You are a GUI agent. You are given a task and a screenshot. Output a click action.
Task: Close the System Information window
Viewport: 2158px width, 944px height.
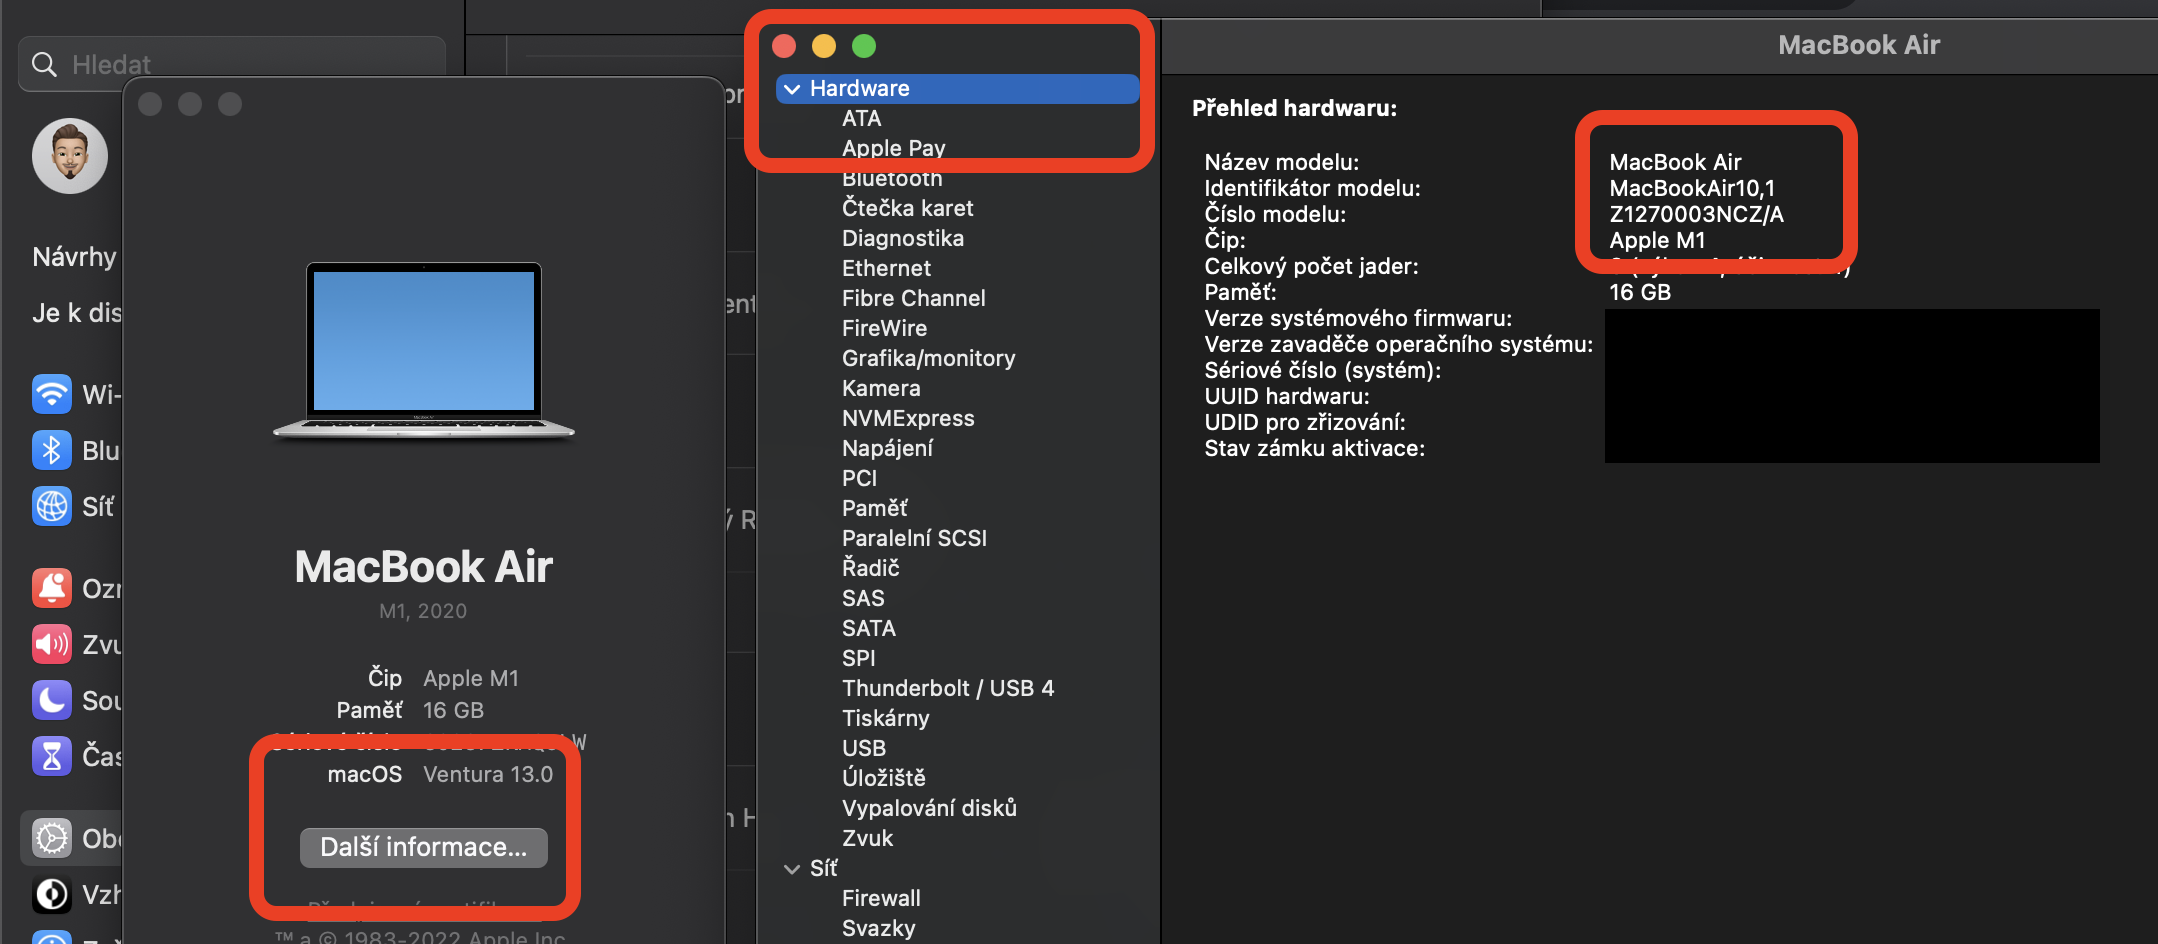[x=784, y=46]
